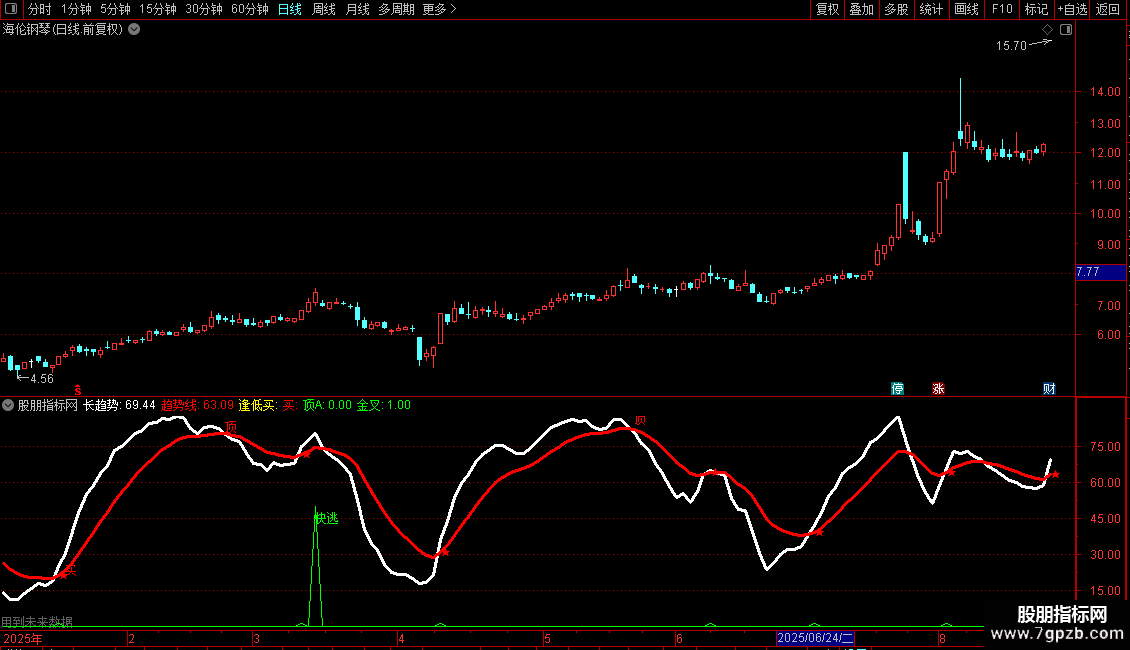Click the 15.70 high price label

click(x=1011, y=45)
